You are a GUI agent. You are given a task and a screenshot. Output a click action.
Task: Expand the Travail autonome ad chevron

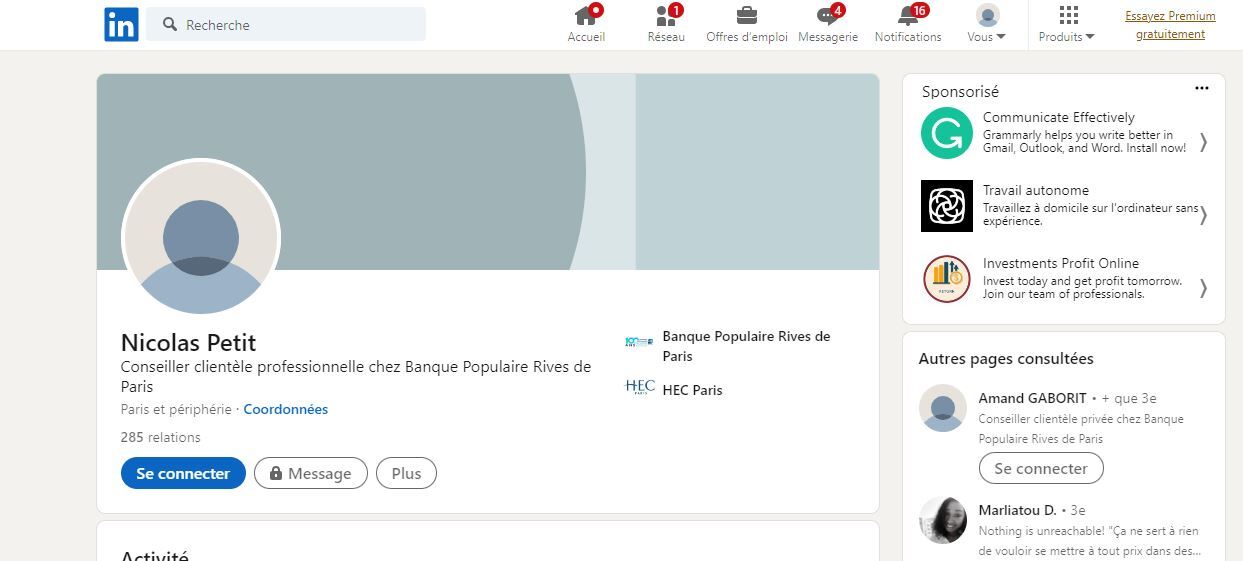1203,215
